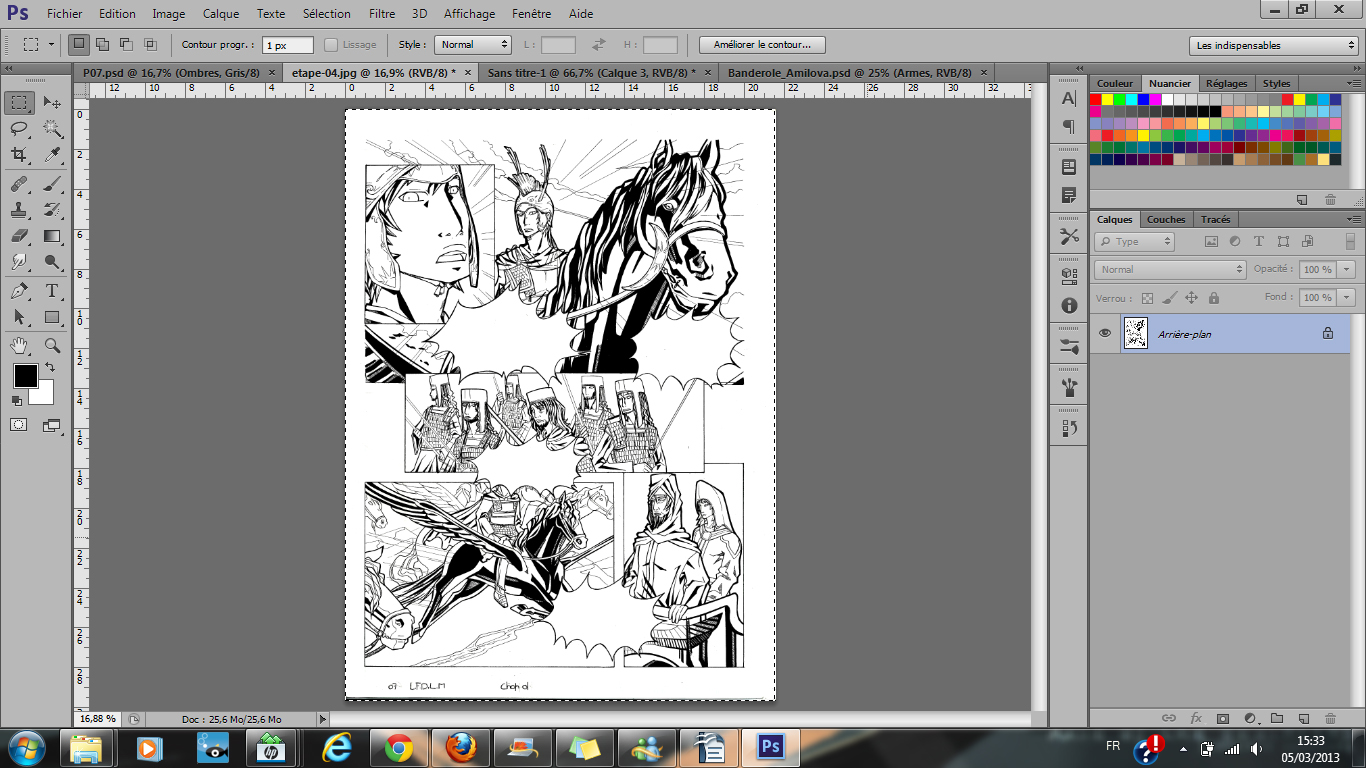Screen dimensions: 1366x768
Task: Select the Brush tool
Action: pyautogui.click(x=52, y=184)
